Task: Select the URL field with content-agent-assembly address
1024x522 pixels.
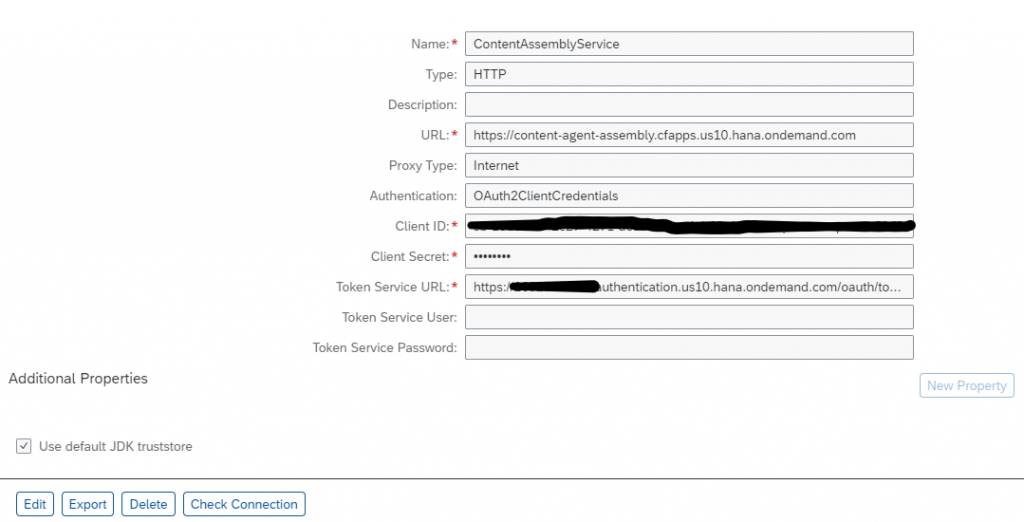Action: [x=689, y=135]
